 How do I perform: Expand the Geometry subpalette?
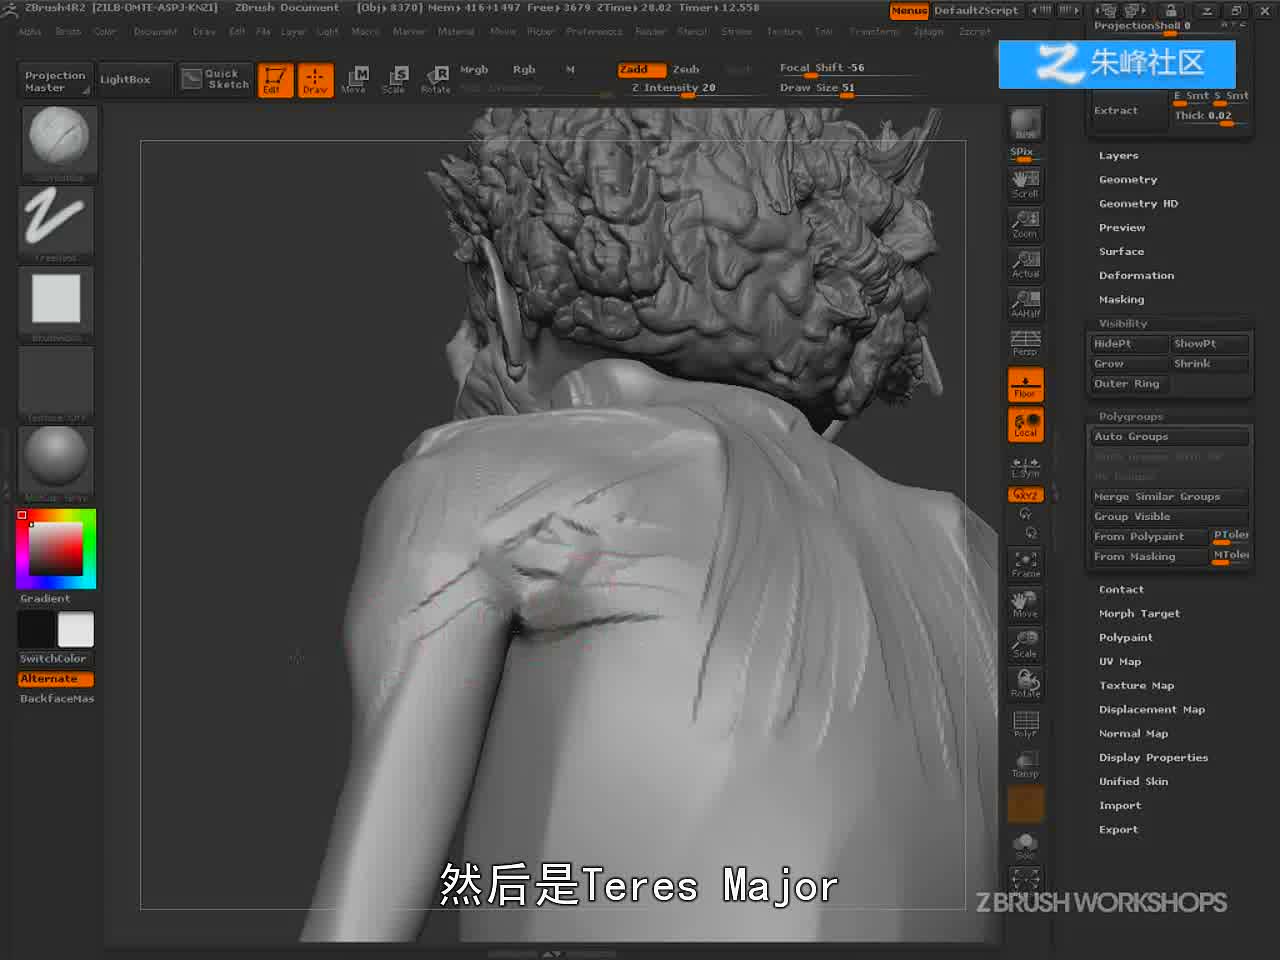1128,179
